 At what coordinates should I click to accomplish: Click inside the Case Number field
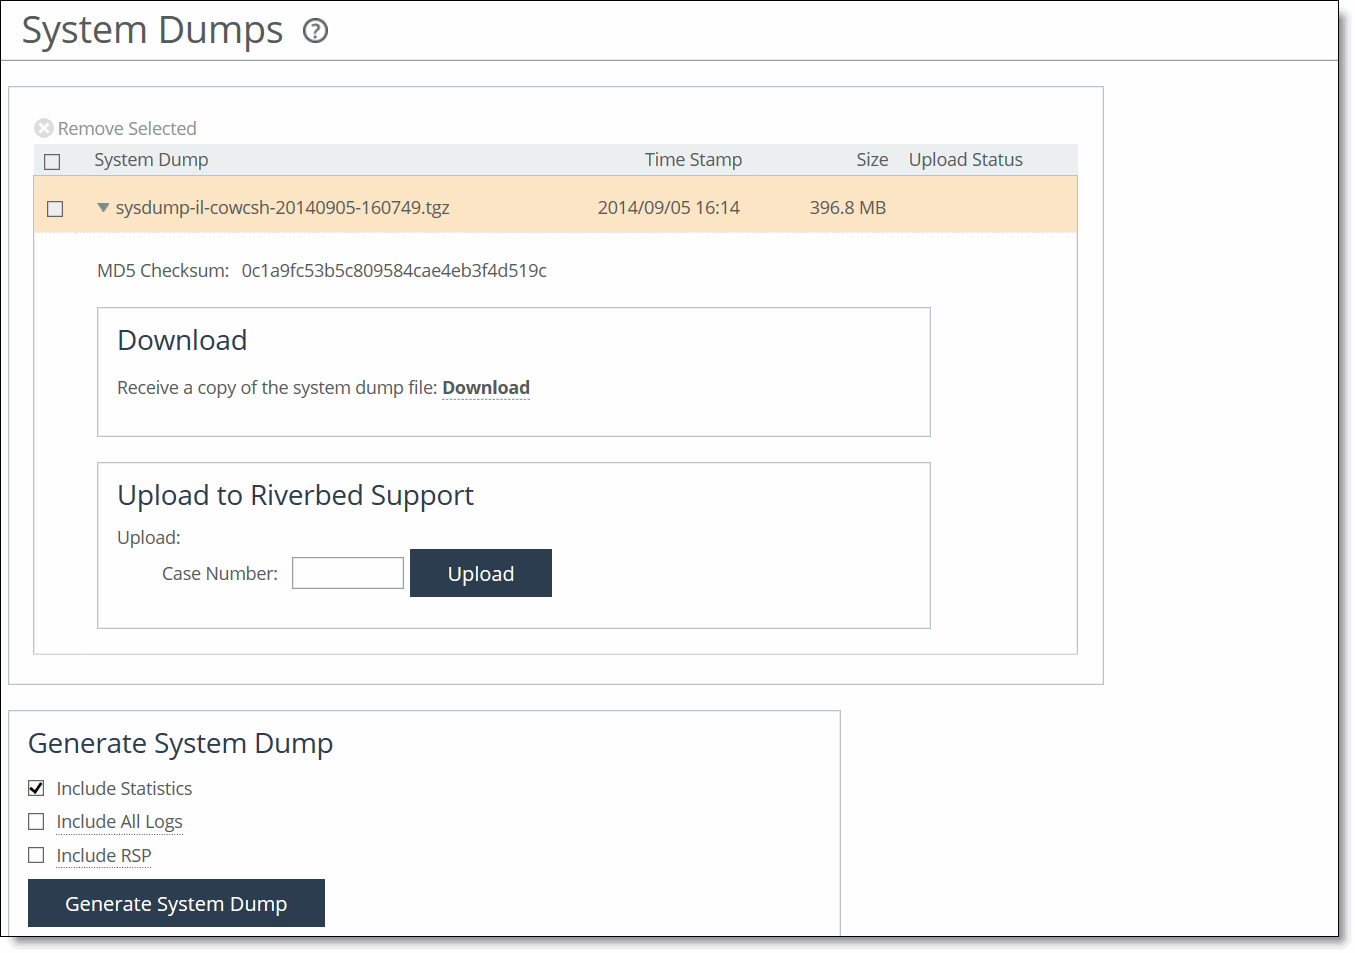[347, 572]
